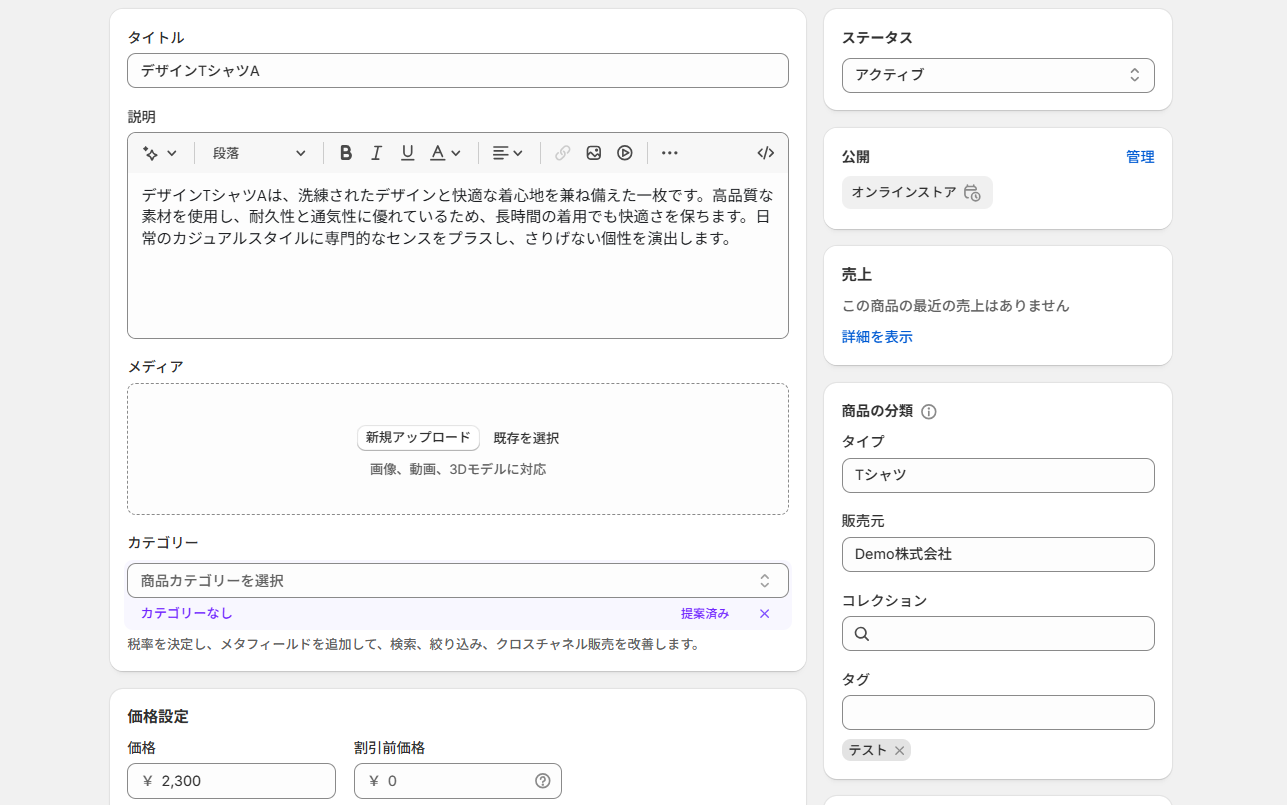The height and width of the screenshot is (805, 1287).
Task: Open the more options ellipsis in toolbar
Action: (x=670, y=153)
